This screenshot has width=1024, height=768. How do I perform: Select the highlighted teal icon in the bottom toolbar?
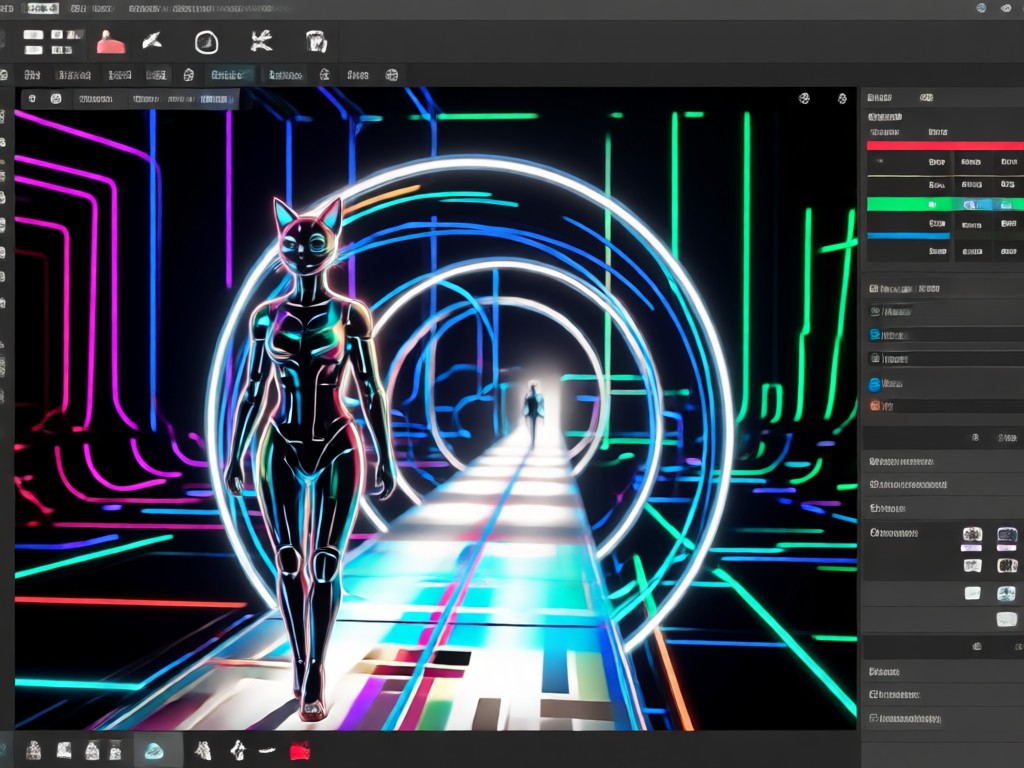(153, 750)
